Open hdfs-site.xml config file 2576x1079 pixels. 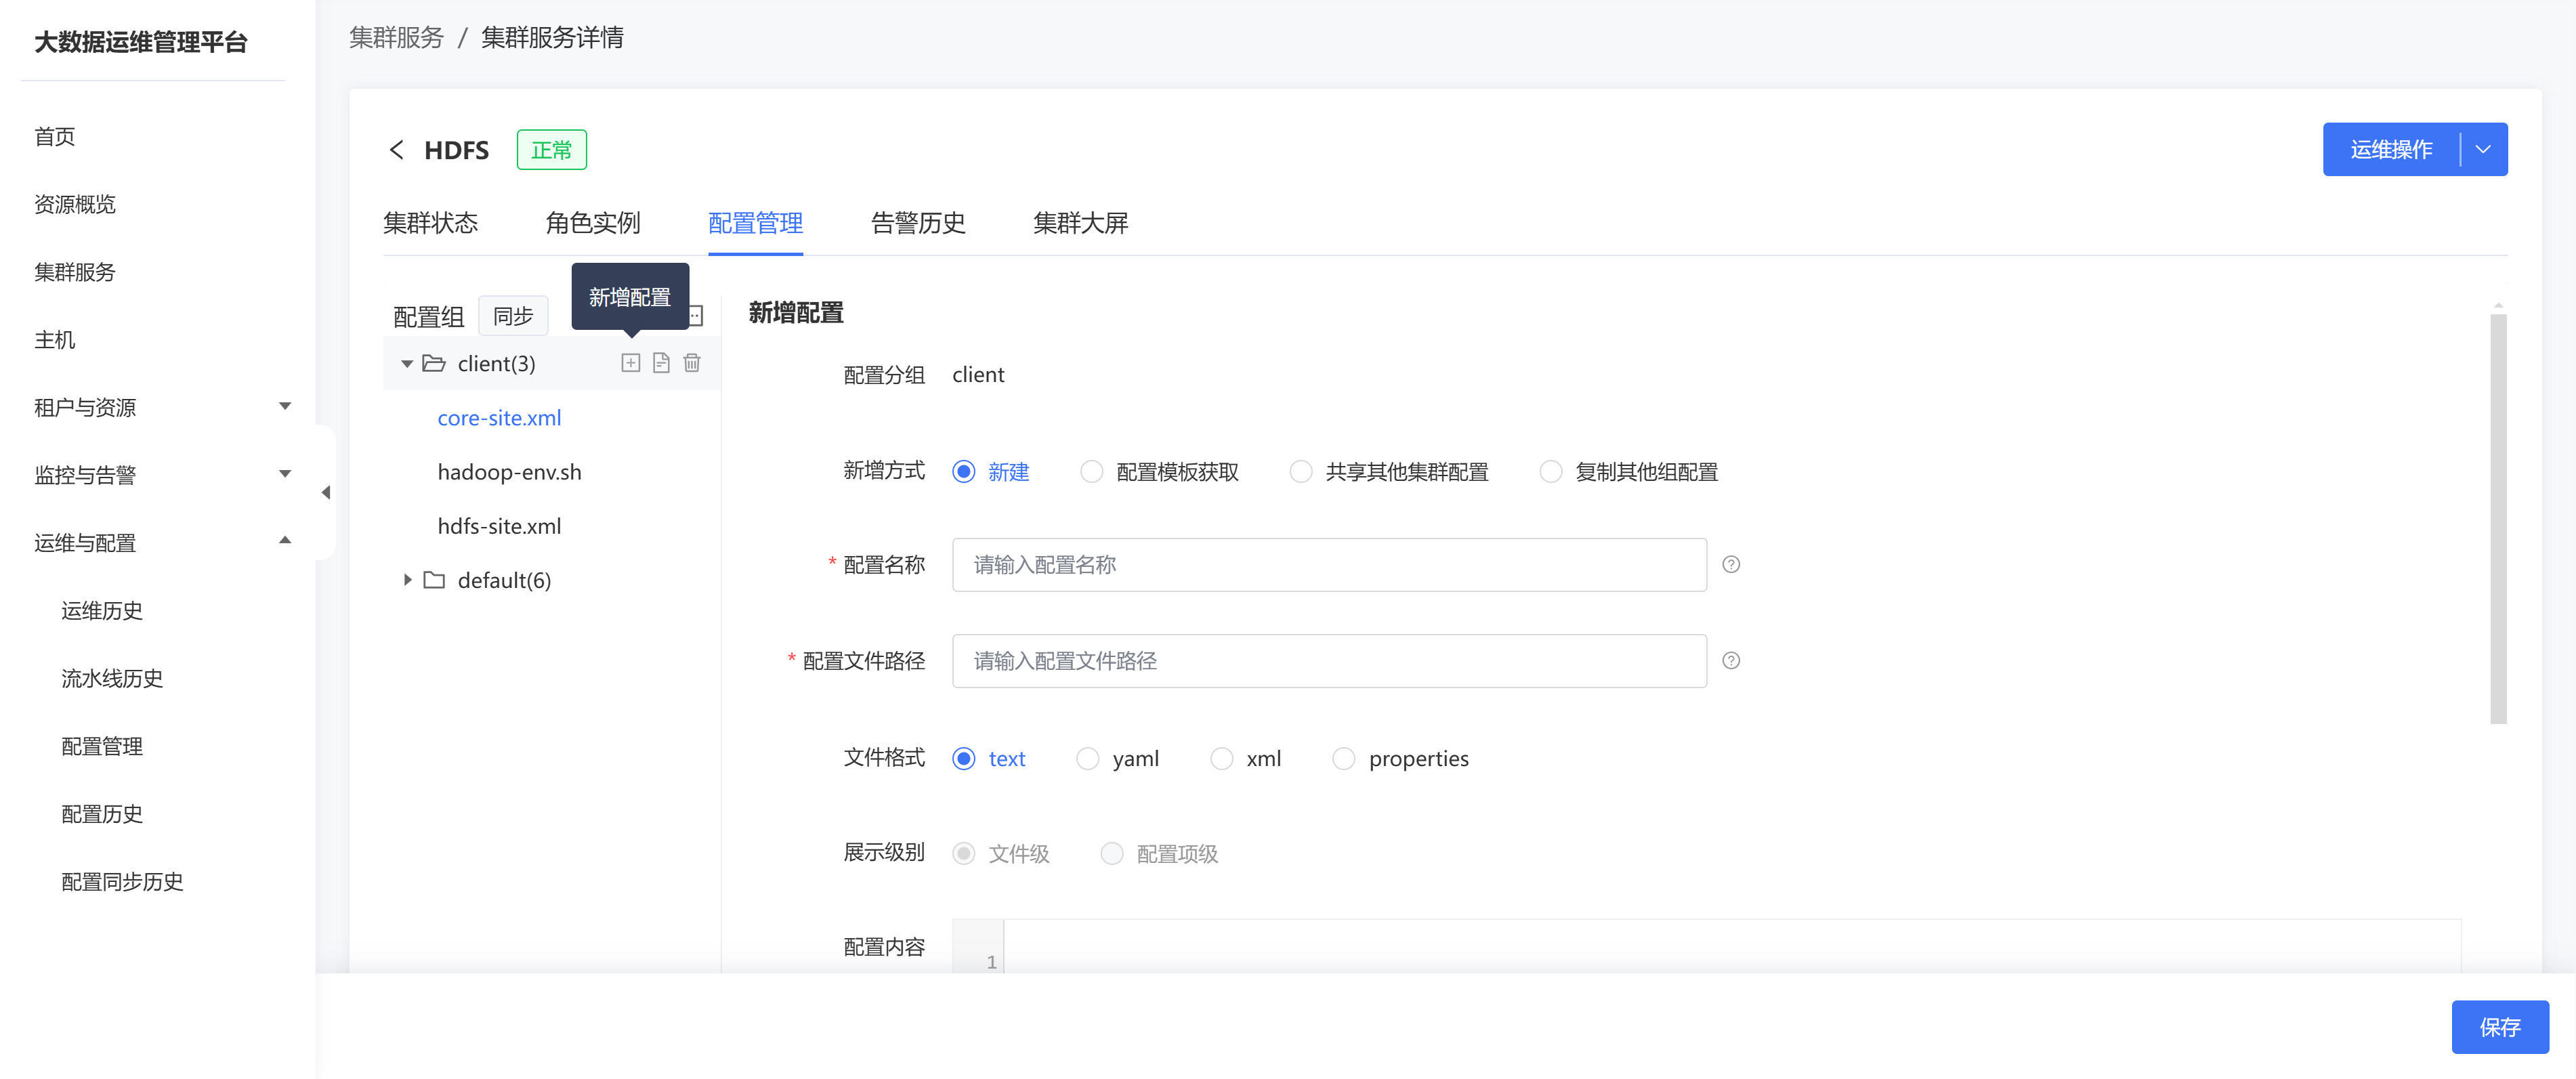(499, 526)
